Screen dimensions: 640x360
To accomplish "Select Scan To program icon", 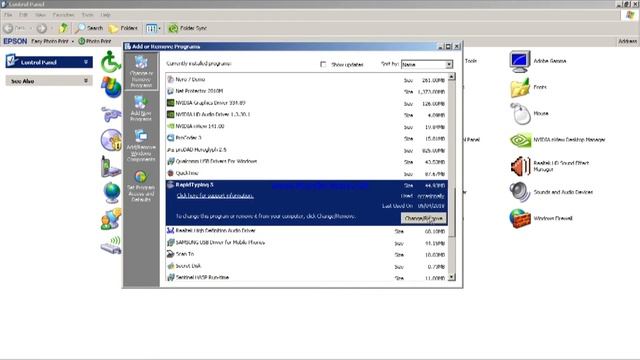I will 171,254.
